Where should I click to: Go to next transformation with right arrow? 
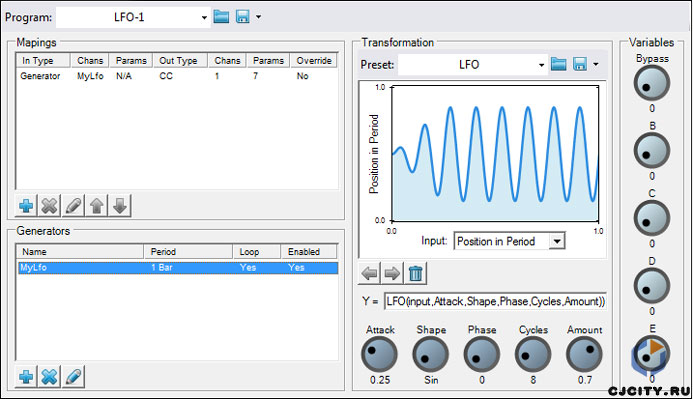[x=392, y=274]
